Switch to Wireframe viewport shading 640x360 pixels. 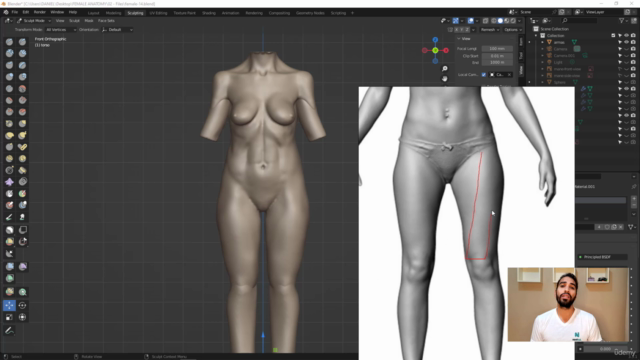coord(494,21)
